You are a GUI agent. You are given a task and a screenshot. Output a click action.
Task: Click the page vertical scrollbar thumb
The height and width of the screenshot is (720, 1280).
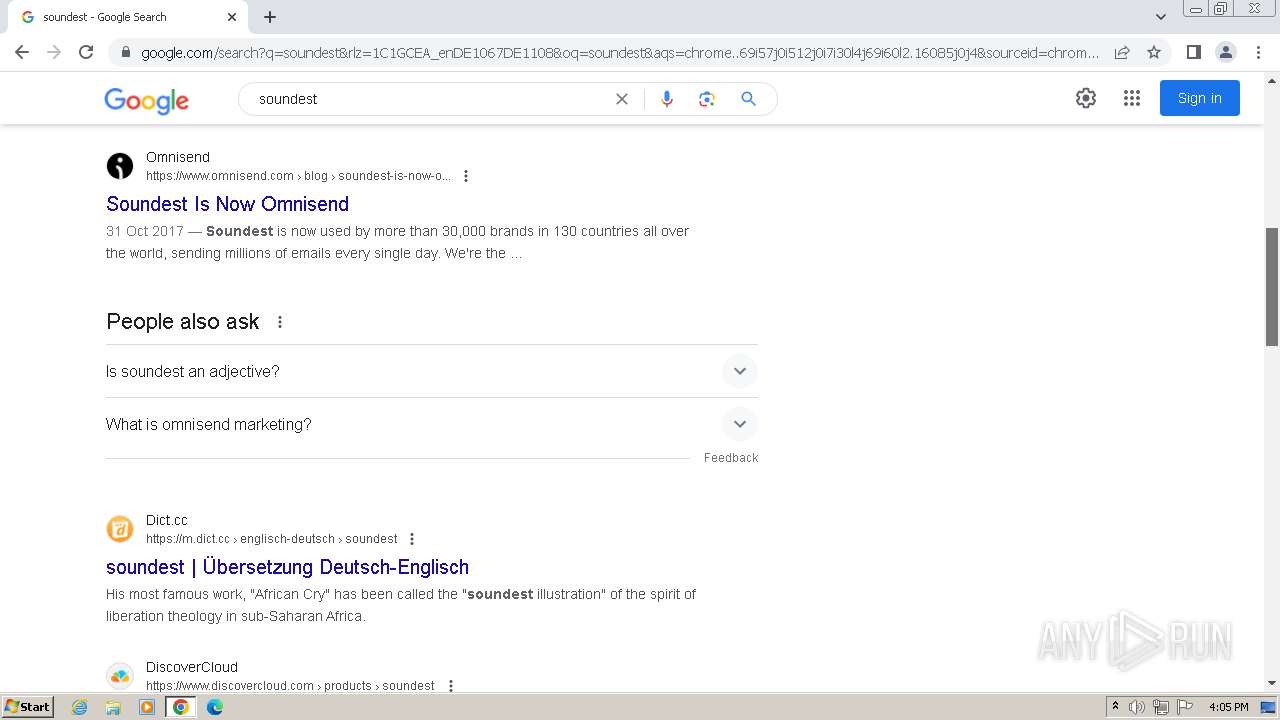[x=1272, y=287]
